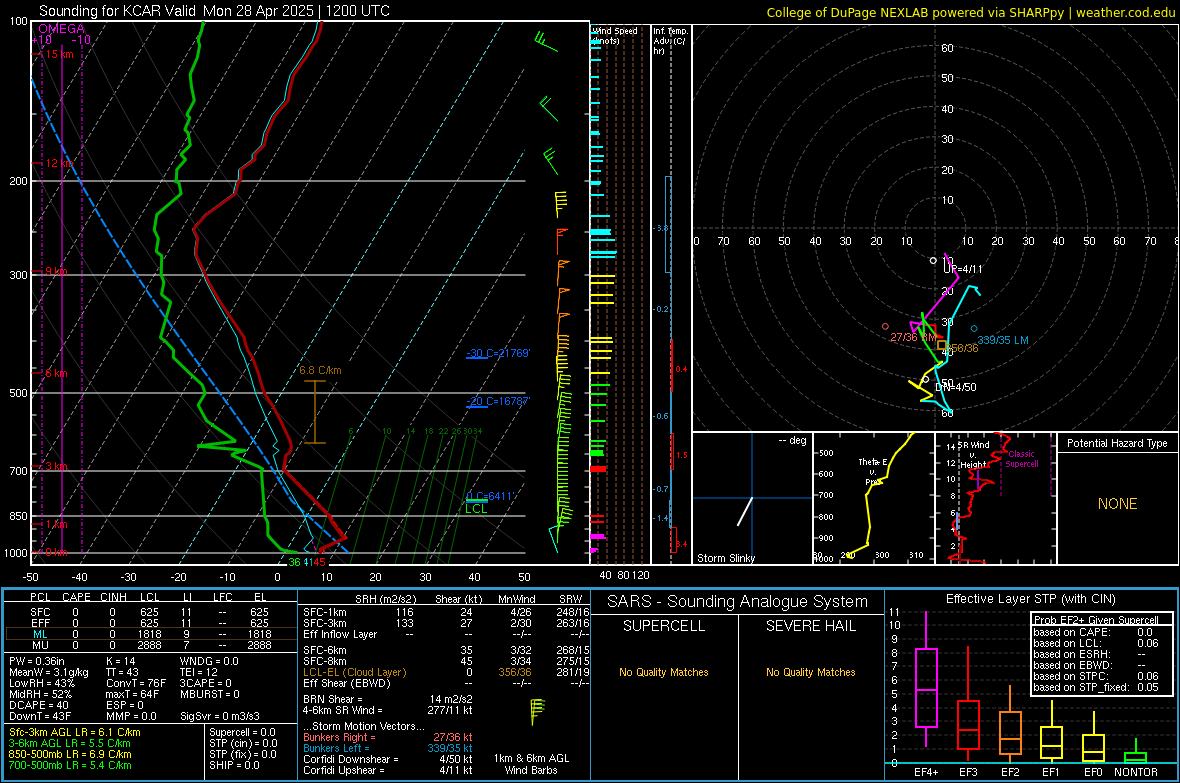This screenshot has height=783, width=1180.
Task: Click the 'Storm Slinky' caption
Action: [725, 558]
